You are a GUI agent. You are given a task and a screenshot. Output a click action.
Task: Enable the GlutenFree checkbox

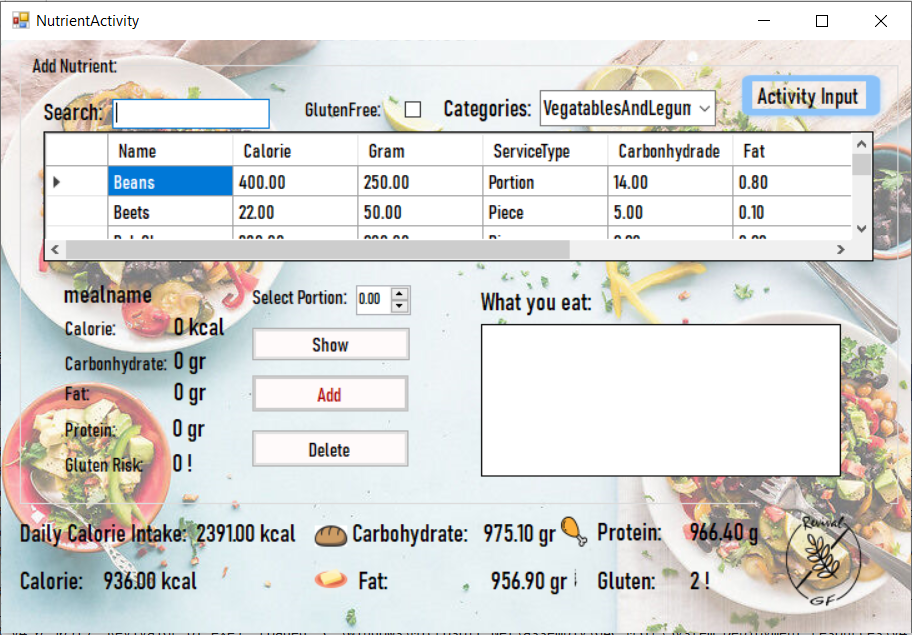tap(413, 108)
